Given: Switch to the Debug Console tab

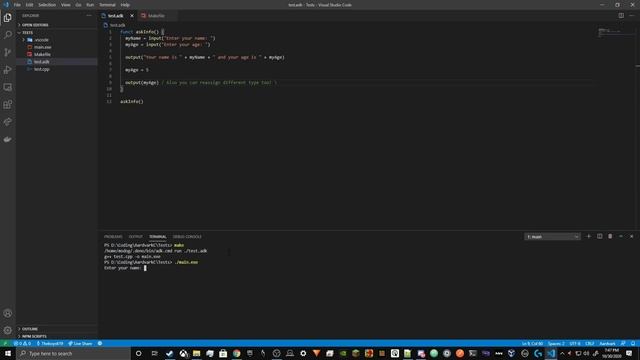Looking at the screenshot, I should pyautogui.click(x=187, y=237).
